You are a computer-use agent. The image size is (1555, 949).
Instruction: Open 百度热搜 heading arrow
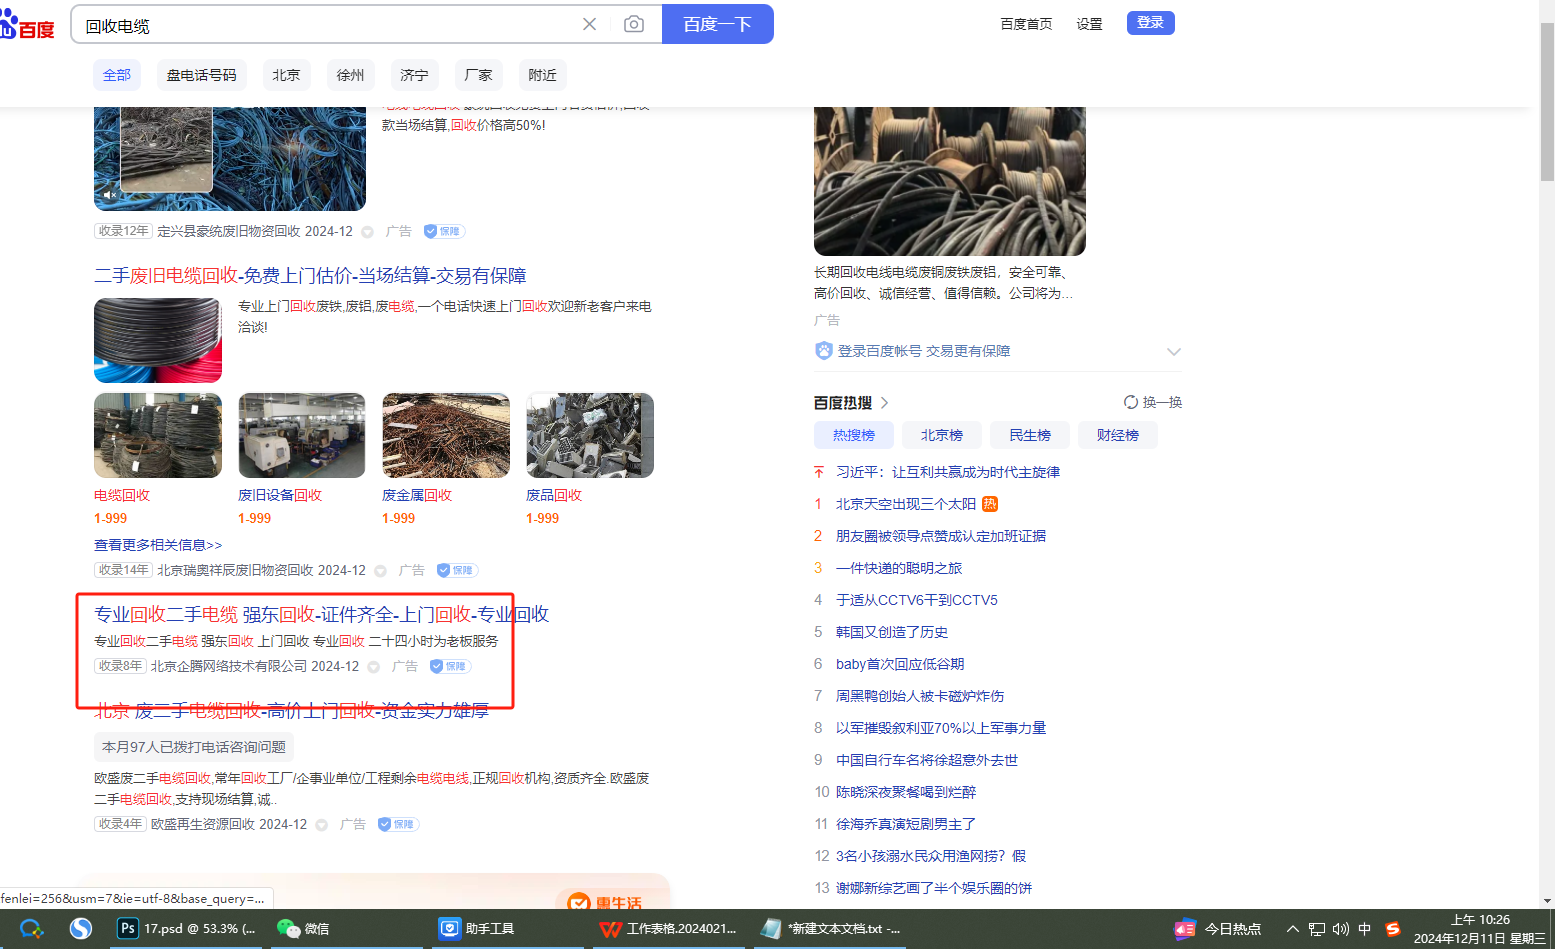(885, 403)
